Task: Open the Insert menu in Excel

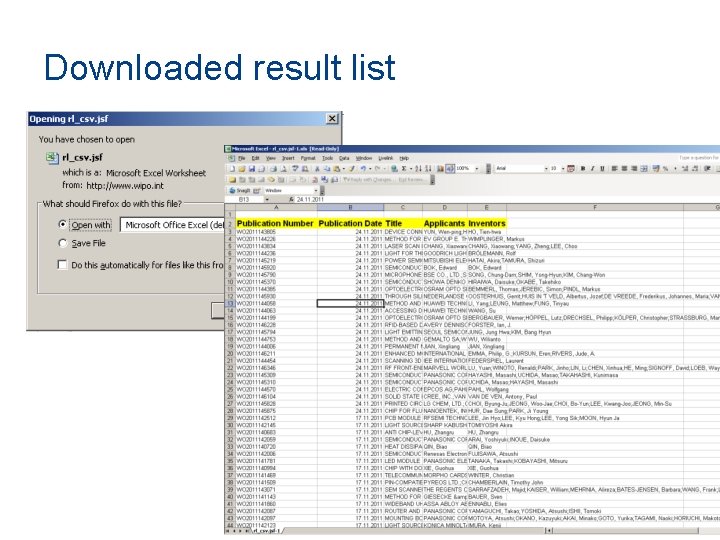Action: 288,158
